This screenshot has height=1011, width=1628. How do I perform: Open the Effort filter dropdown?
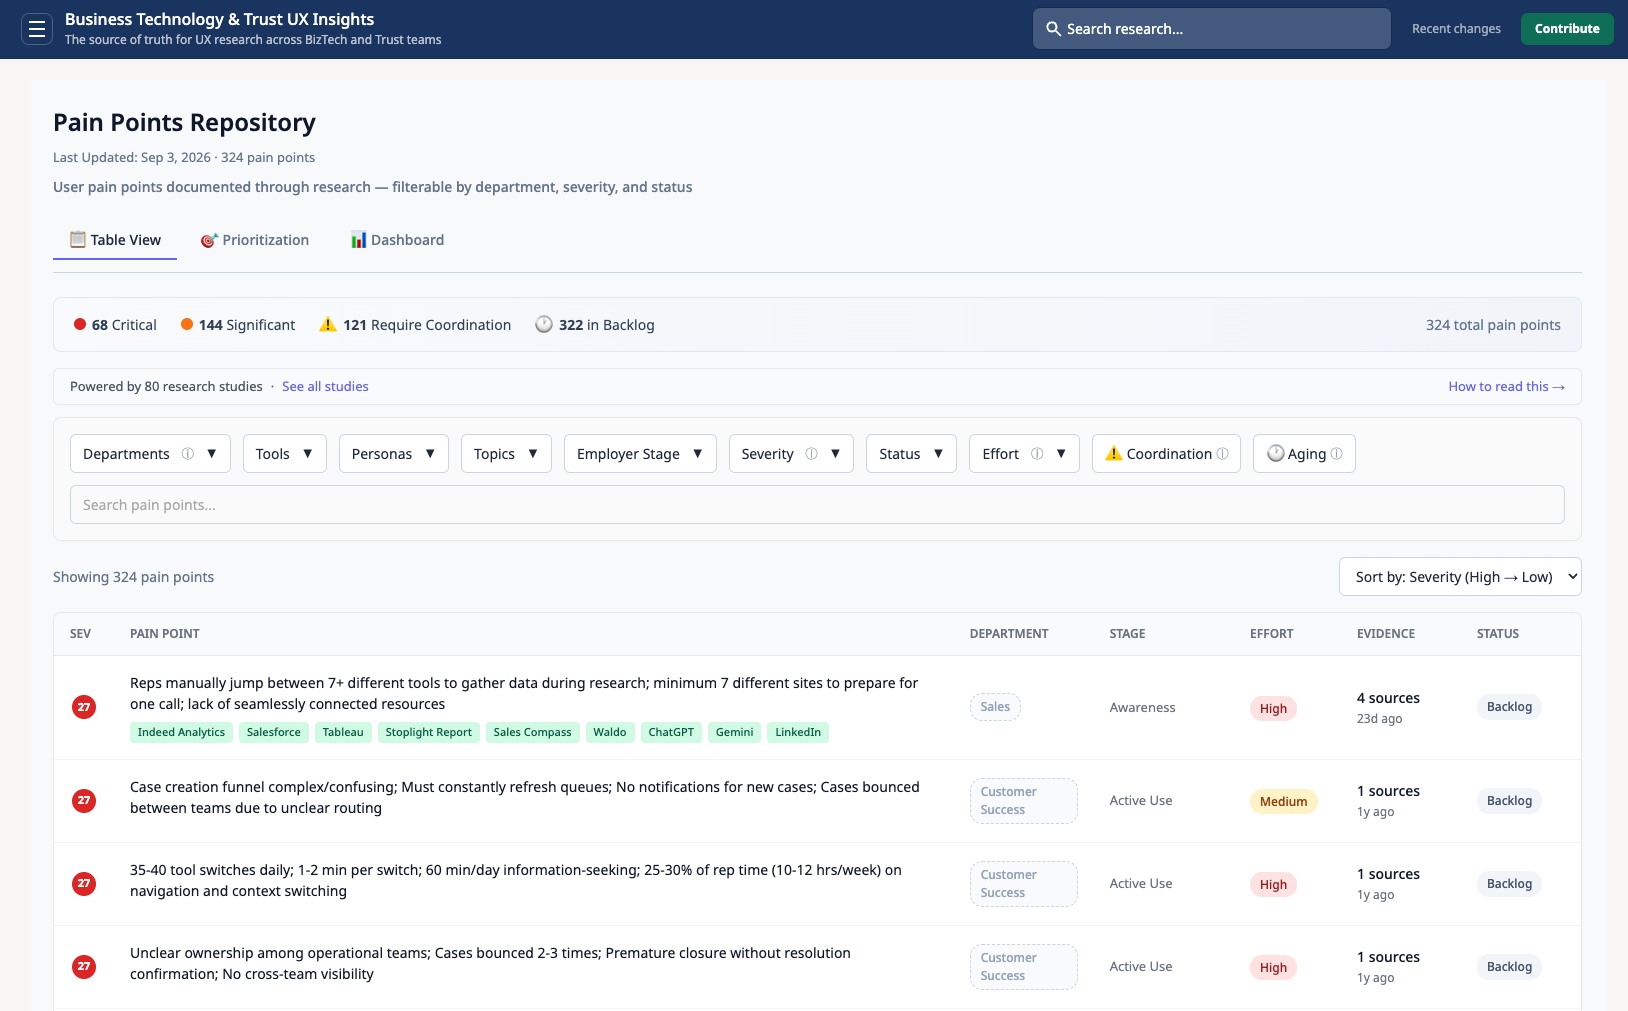1024,454
